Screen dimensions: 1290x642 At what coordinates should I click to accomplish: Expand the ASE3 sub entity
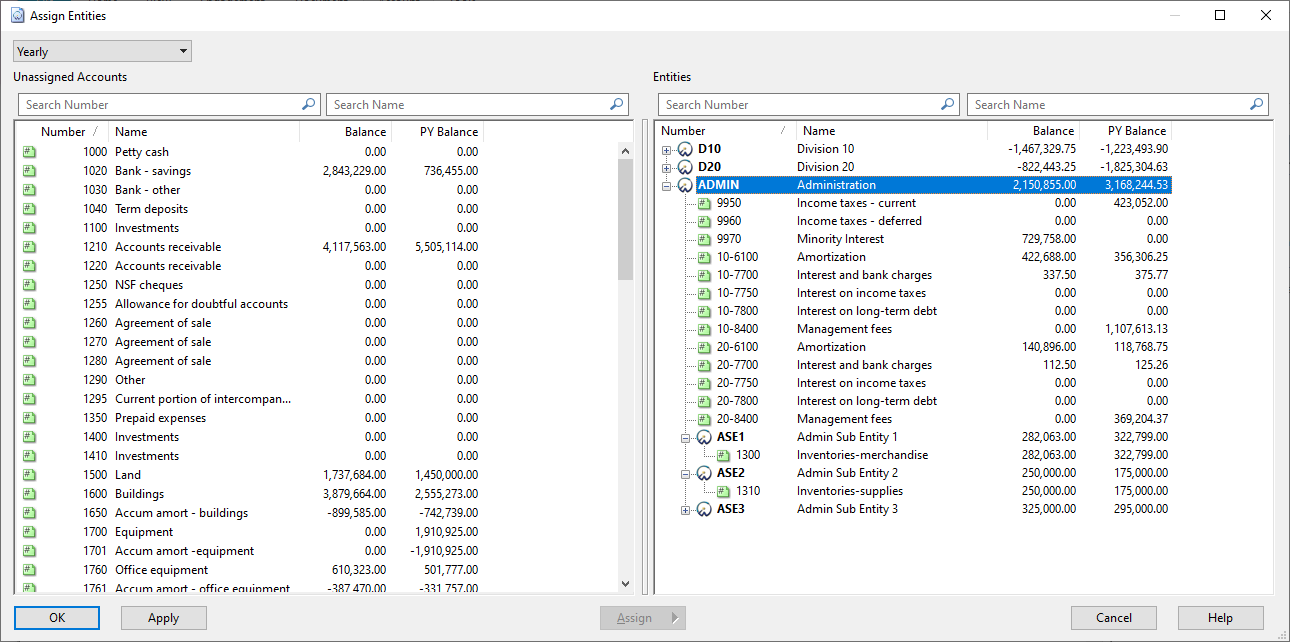tap(686, 509)
